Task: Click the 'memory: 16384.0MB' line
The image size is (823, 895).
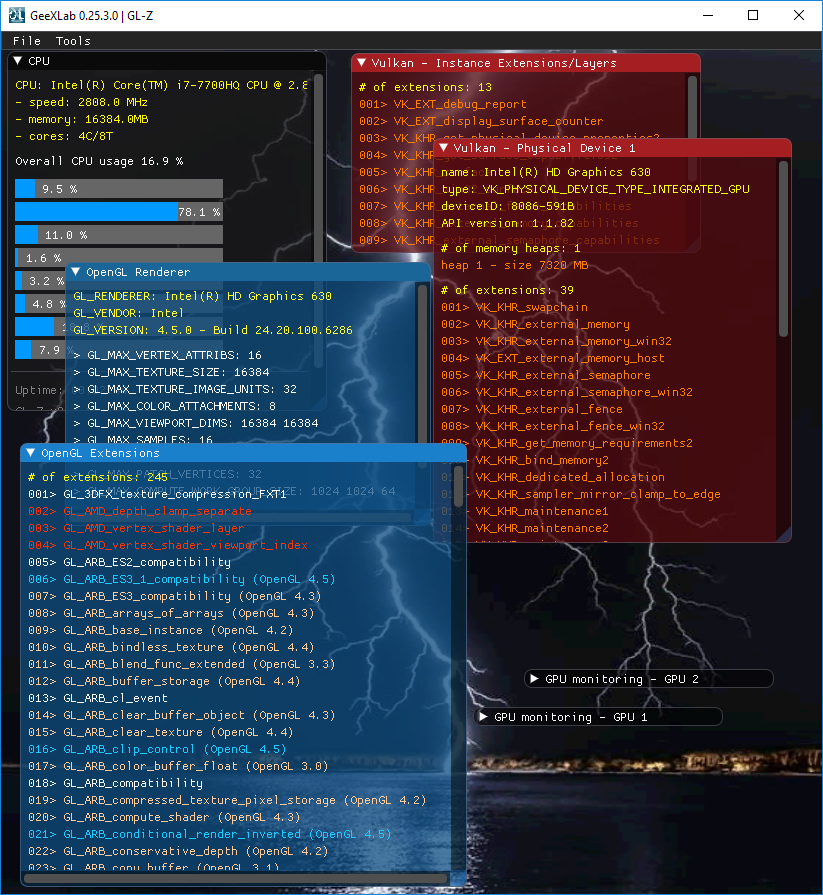Action: tap(82, 119)
